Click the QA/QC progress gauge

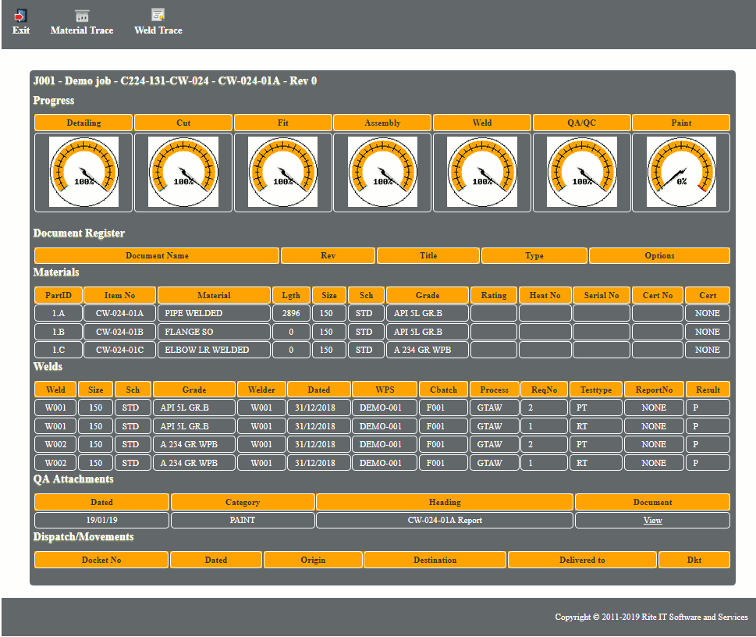tap(581, 172)
